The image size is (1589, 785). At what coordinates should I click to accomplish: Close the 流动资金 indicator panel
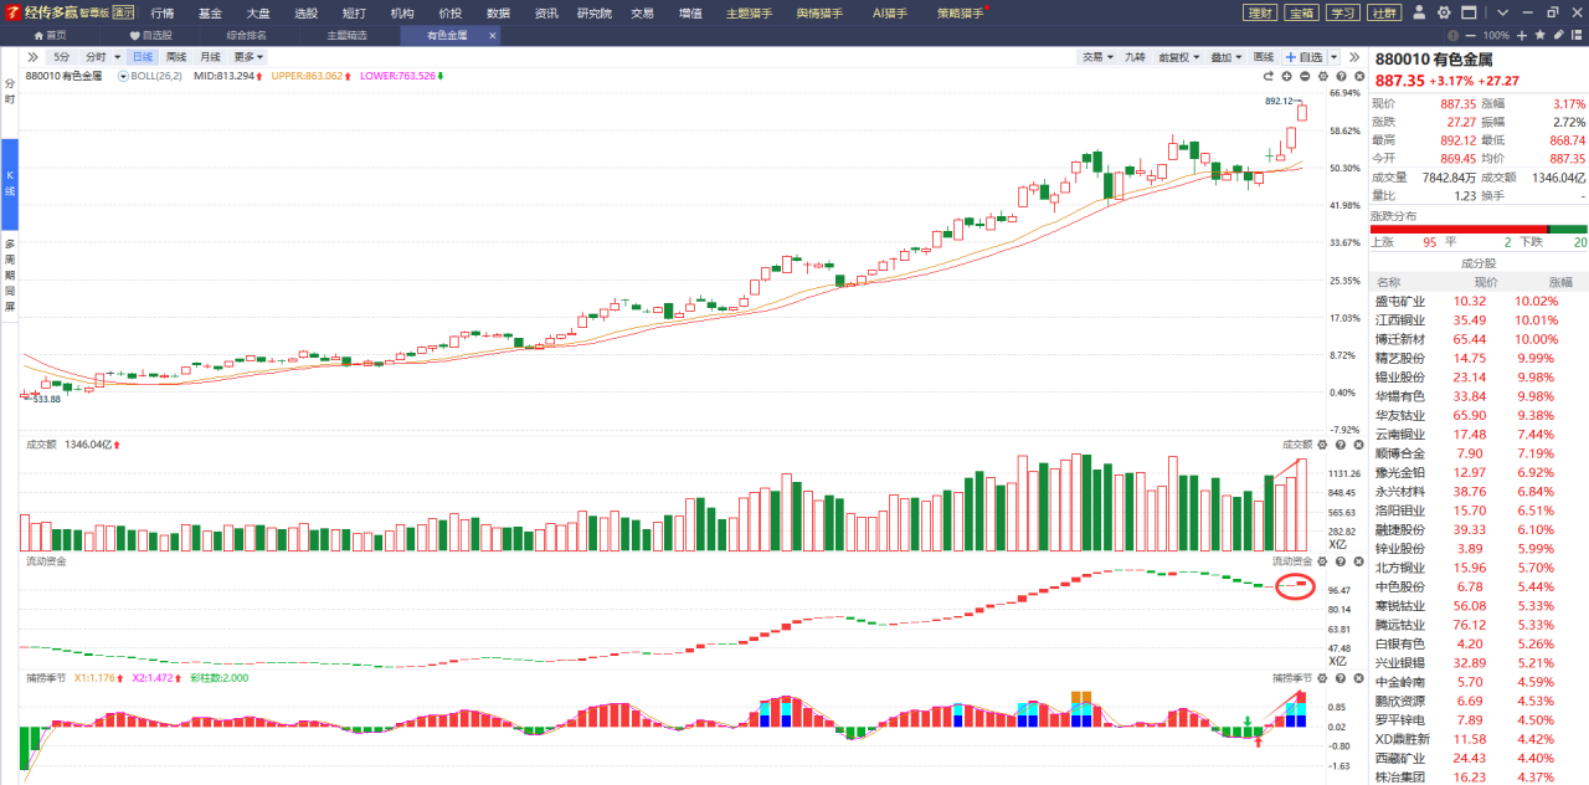coord(1358,562)
